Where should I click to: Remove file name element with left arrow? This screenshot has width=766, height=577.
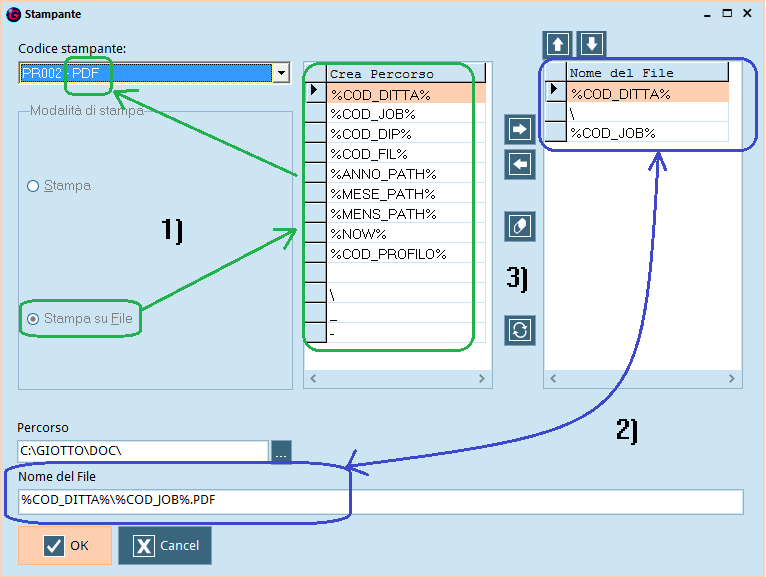(520, 165)
